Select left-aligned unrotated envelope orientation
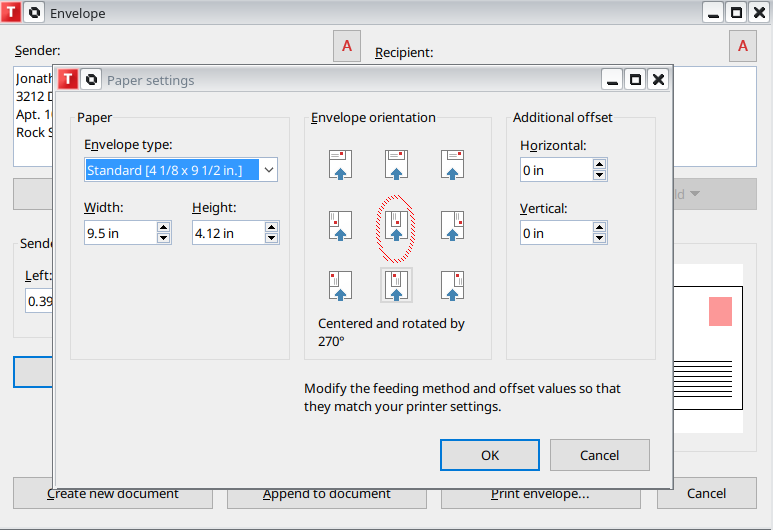The image size is (773, 530). [x=341, y=164]
